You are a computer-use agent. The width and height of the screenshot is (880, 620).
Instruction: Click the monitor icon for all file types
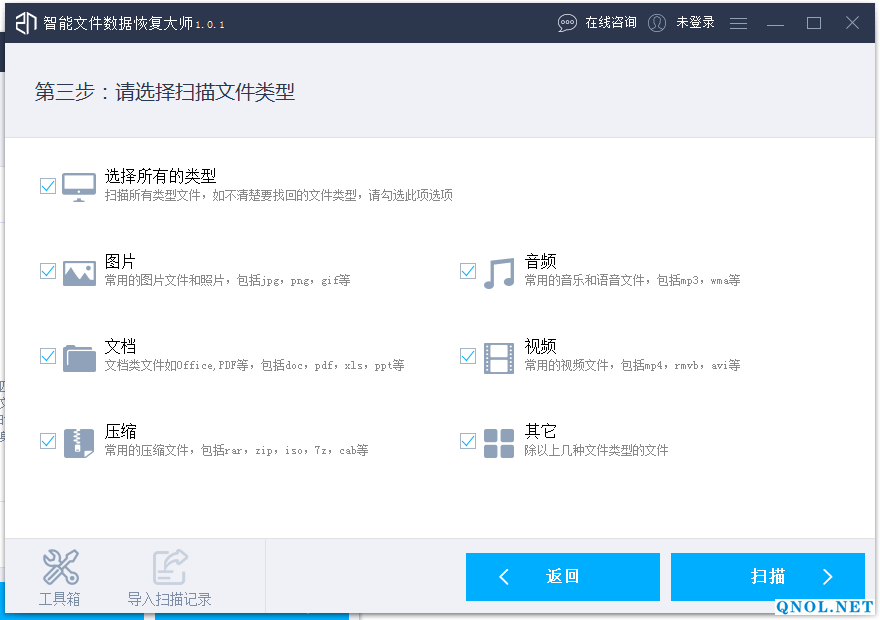point(78,185)
